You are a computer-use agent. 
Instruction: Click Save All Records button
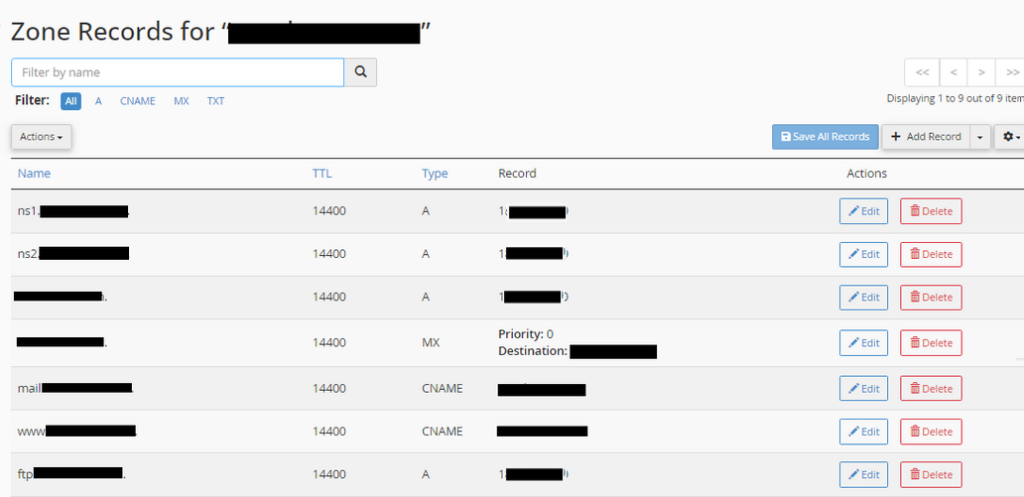pyautogui.click(x=825, y=137)
